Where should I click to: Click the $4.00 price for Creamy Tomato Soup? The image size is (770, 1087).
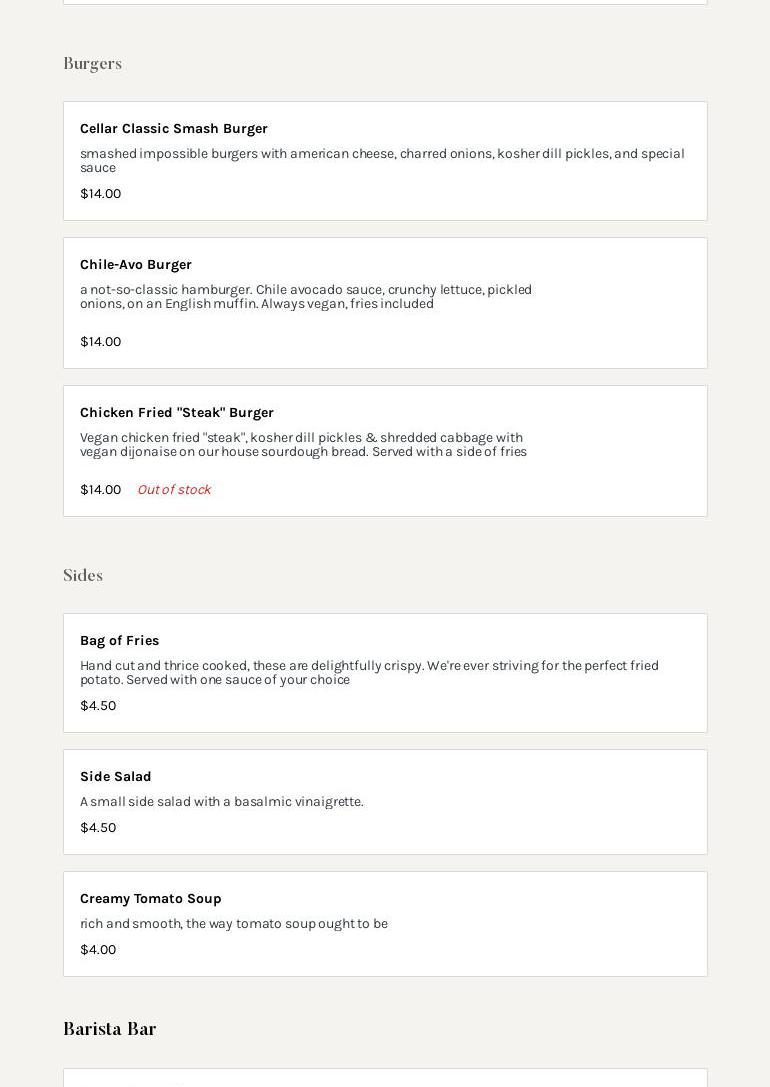point(98,950)
